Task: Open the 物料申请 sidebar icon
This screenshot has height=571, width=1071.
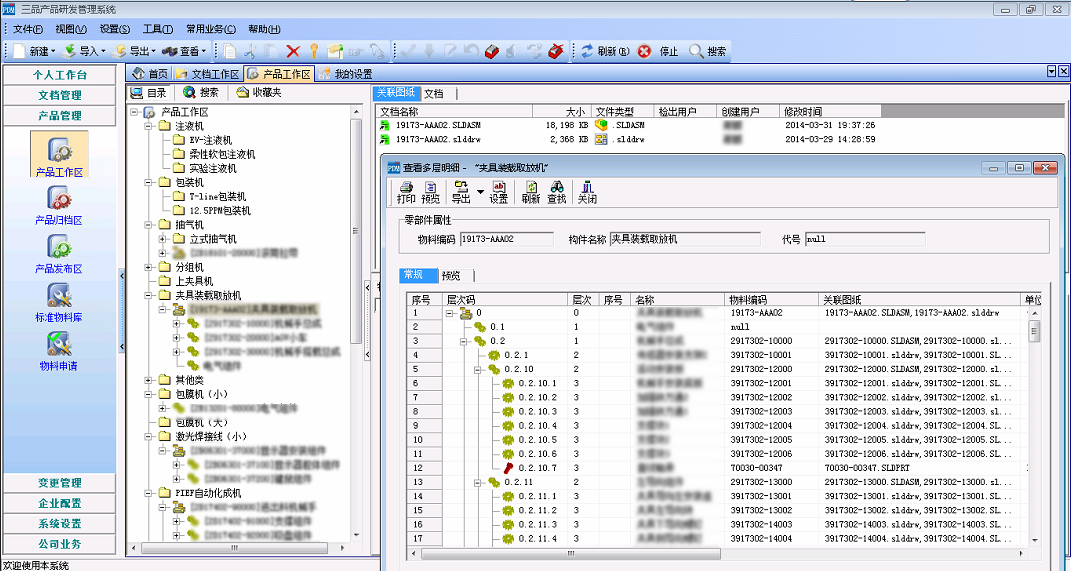Action: click(58, 347)
